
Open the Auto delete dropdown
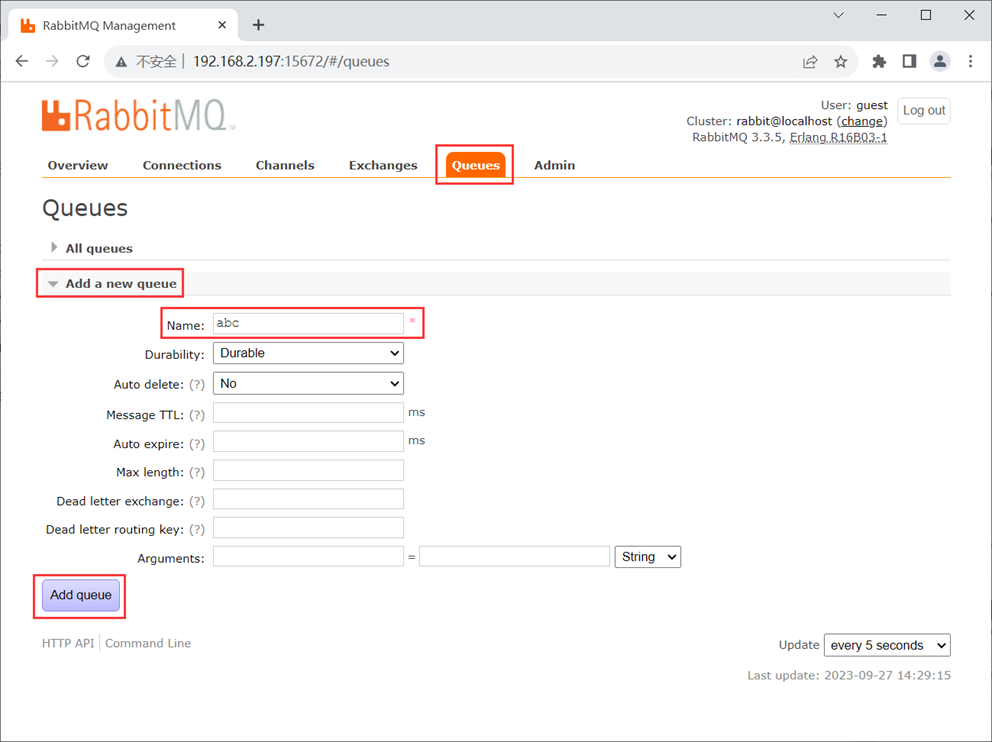(308, 383)
